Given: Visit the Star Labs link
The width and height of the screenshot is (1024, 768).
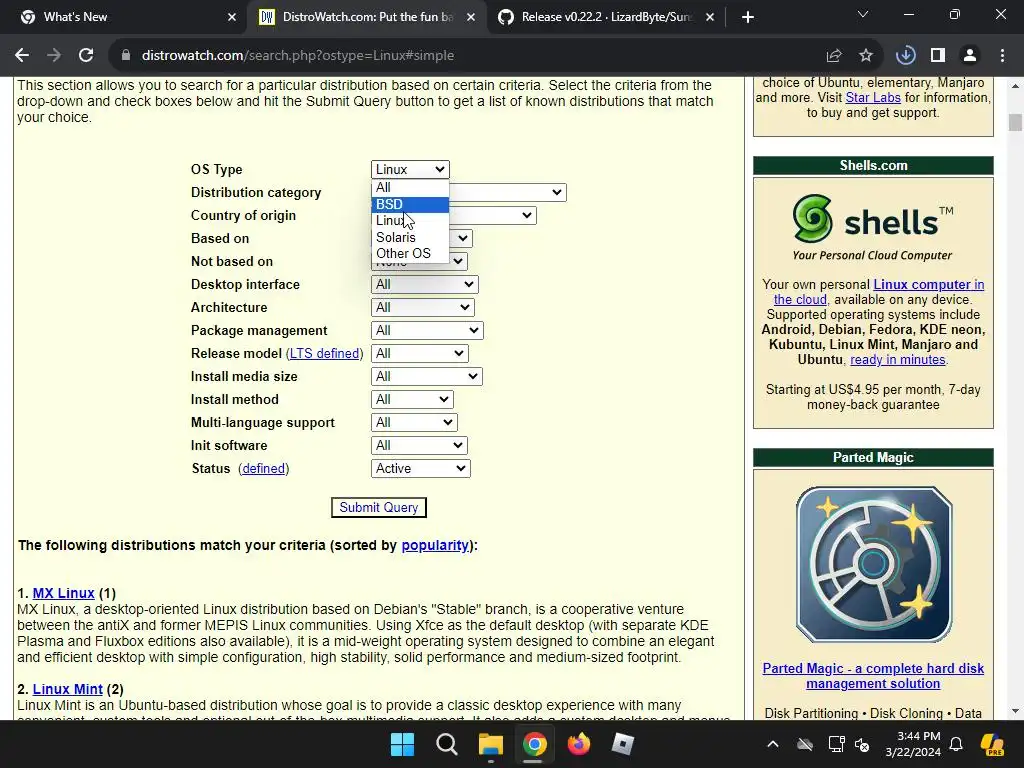Looking at the screenshot, I should 873,97.
